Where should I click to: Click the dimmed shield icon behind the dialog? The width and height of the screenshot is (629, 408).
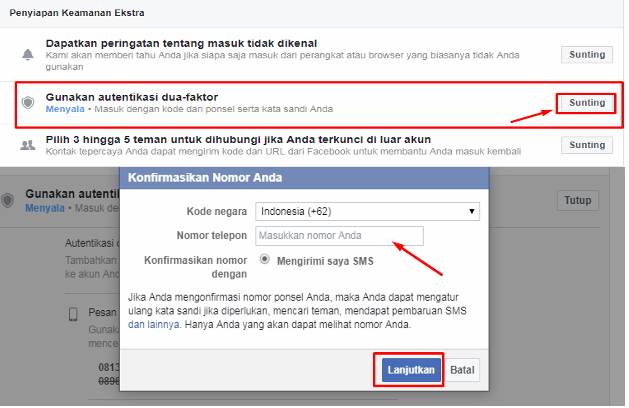click(9, 200)
